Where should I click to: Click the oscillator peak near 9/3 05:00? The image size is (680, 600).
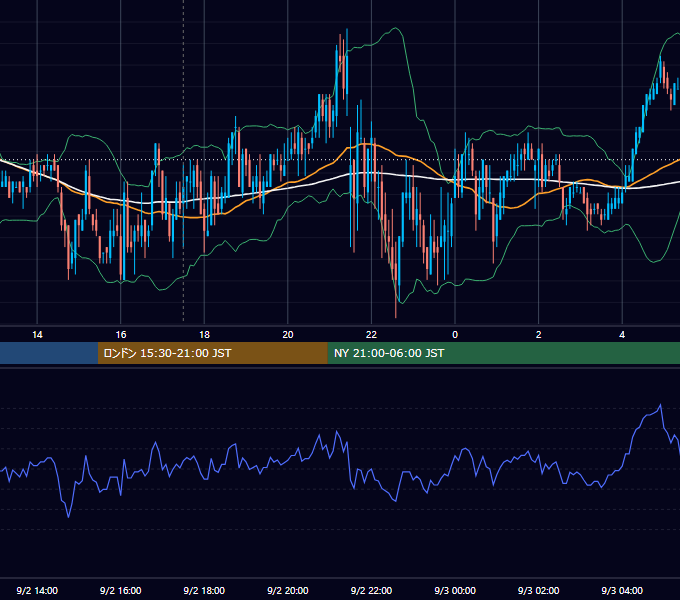point(660,405)
